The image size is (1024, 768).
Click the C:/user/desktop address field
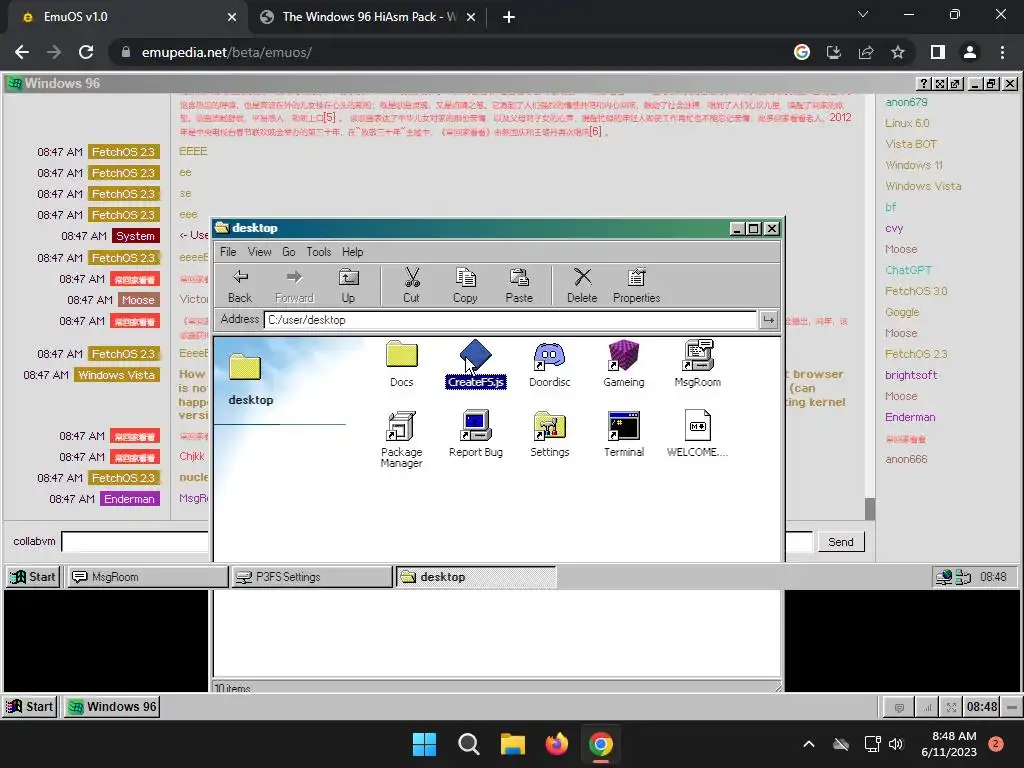510,320
